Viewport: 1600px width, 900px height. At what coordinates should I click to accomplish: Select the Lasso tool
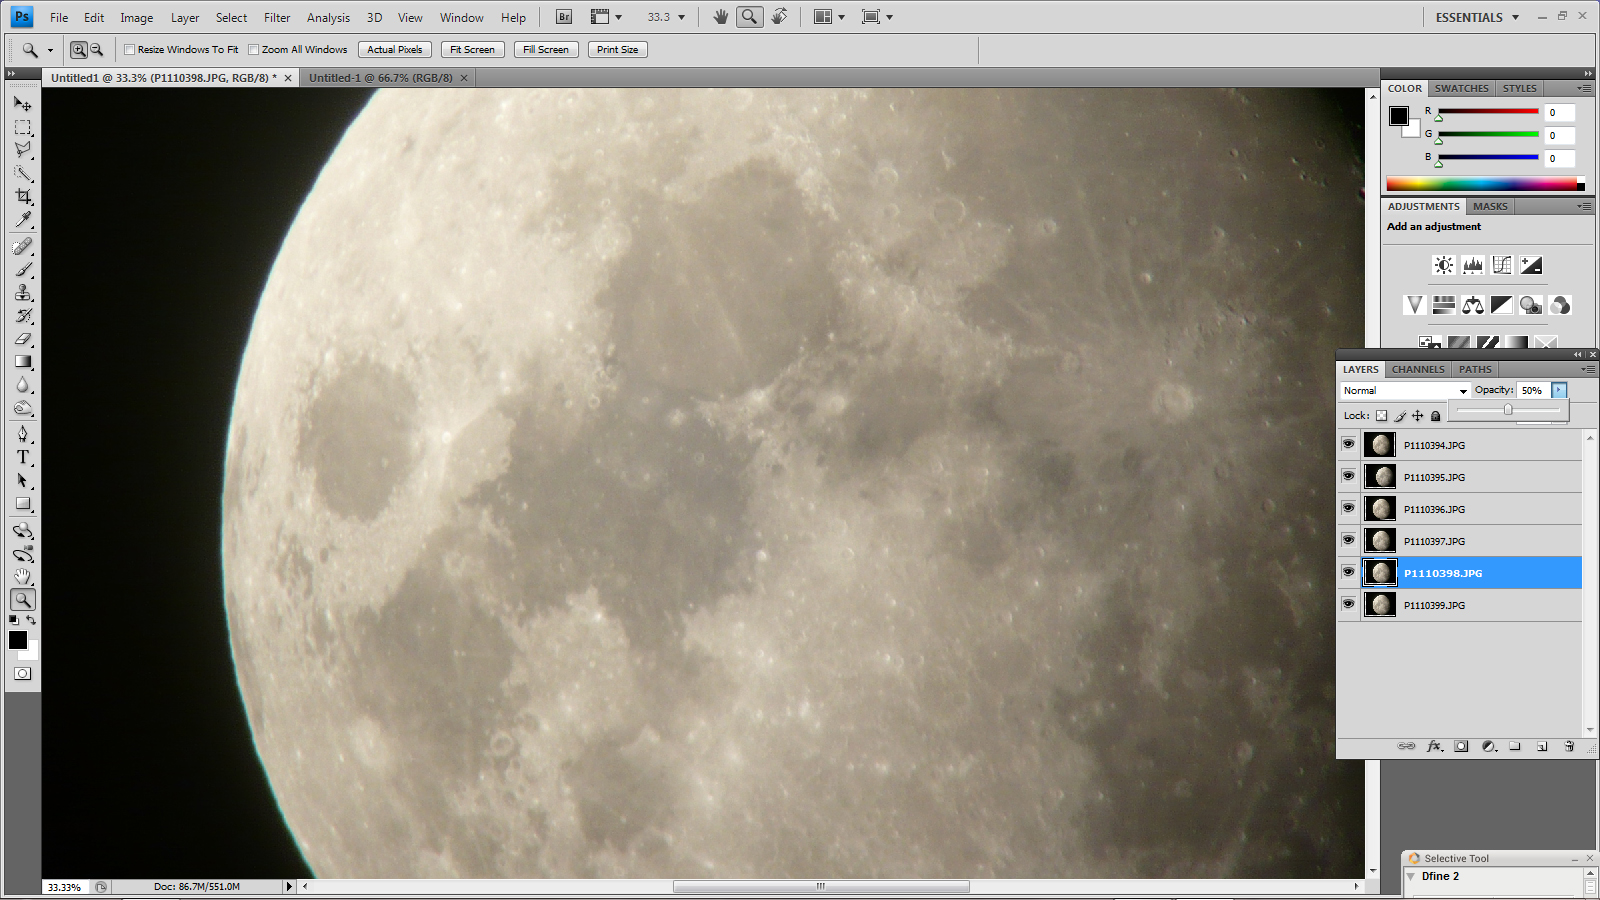(x=23, y=150)
